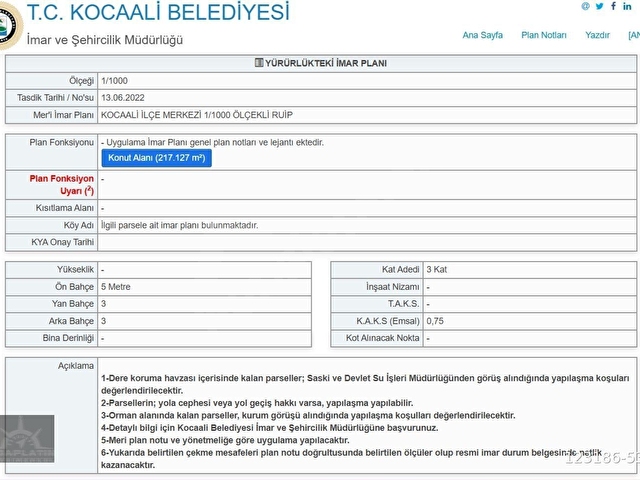Image resolution: width=640 pixels, height=480 pixels.
Task: Select the date 13.06.2022
Action: click(123, 98)
